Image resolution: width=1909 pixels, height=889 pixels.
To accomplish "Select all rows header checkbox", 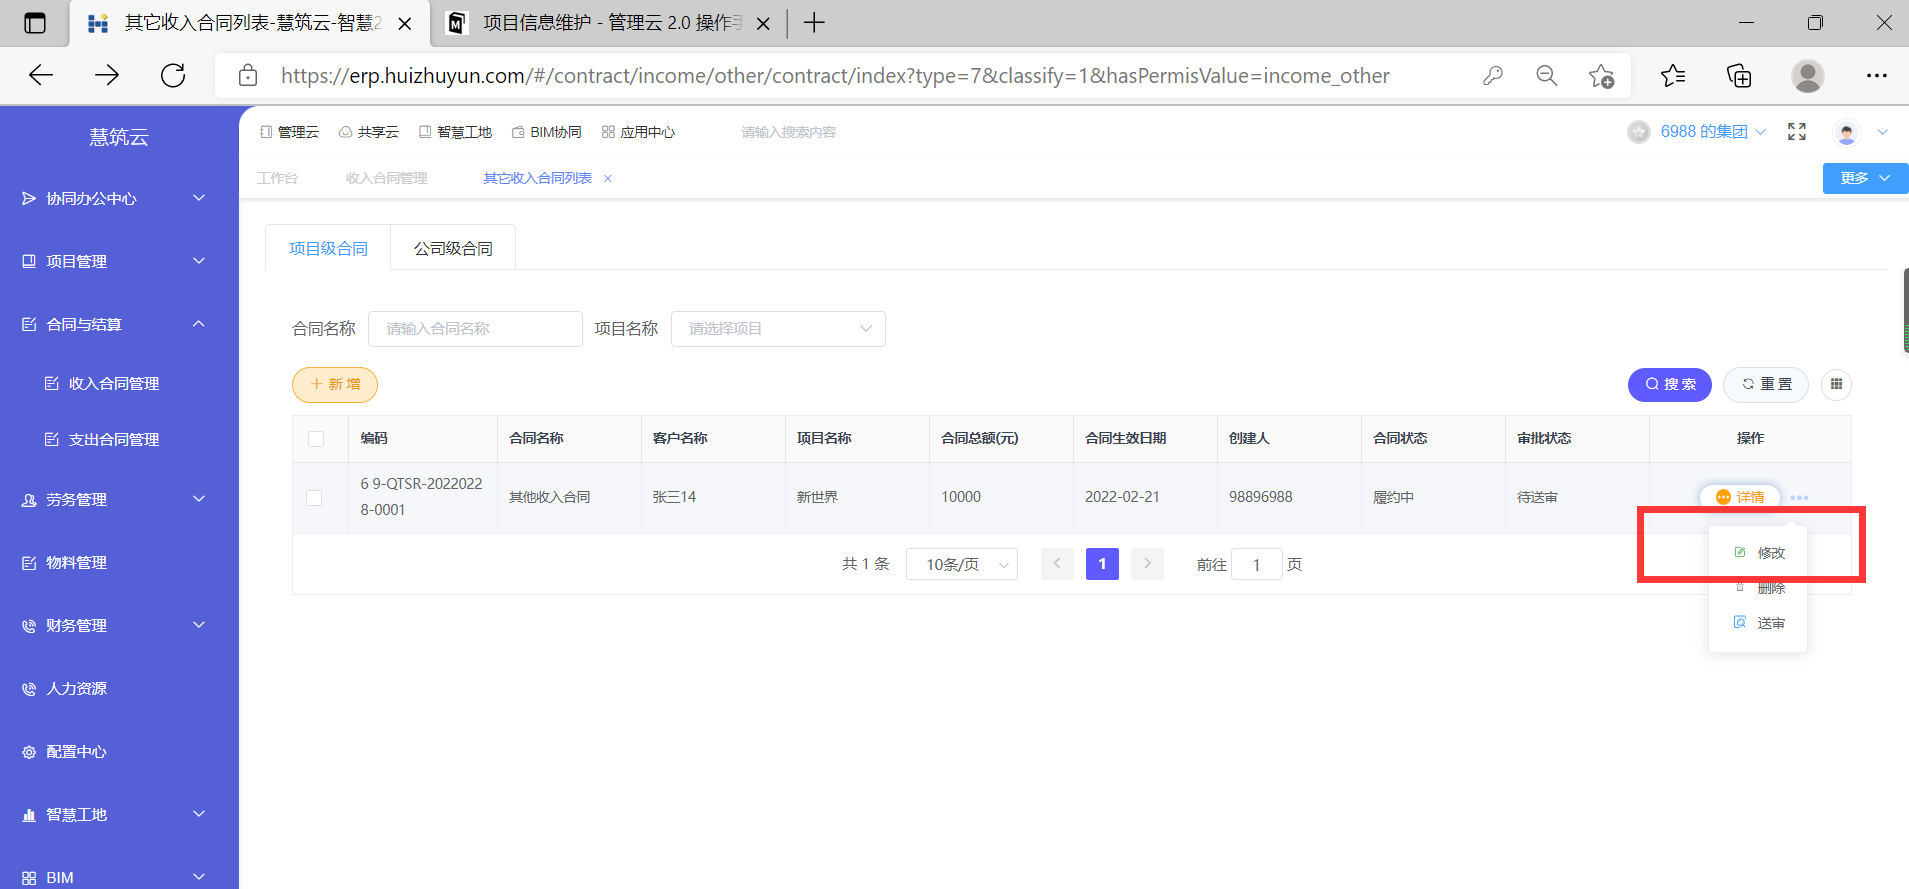I will coord(316,438).
